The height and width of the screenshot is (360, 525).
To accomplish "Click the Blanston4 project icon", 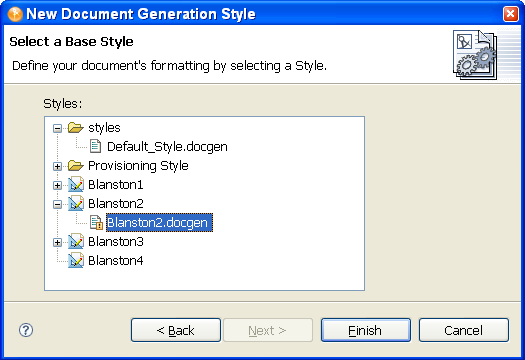I will [x=76, y=260].
